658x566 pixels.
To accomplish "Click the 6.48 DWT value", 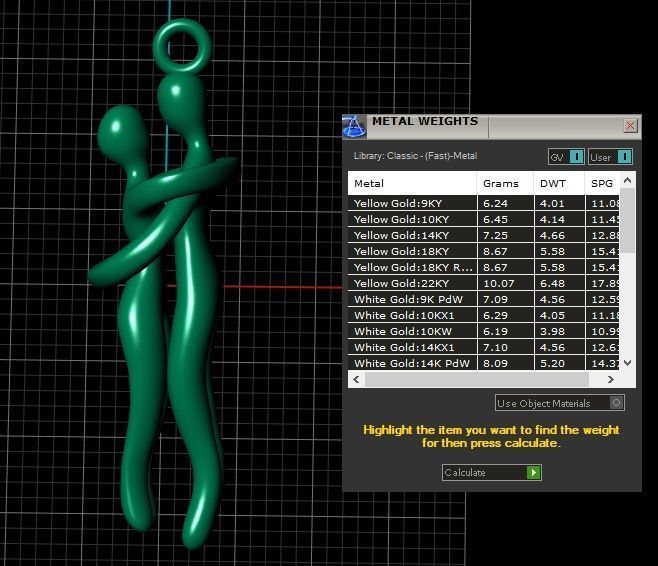I will (x=552, y=284).
